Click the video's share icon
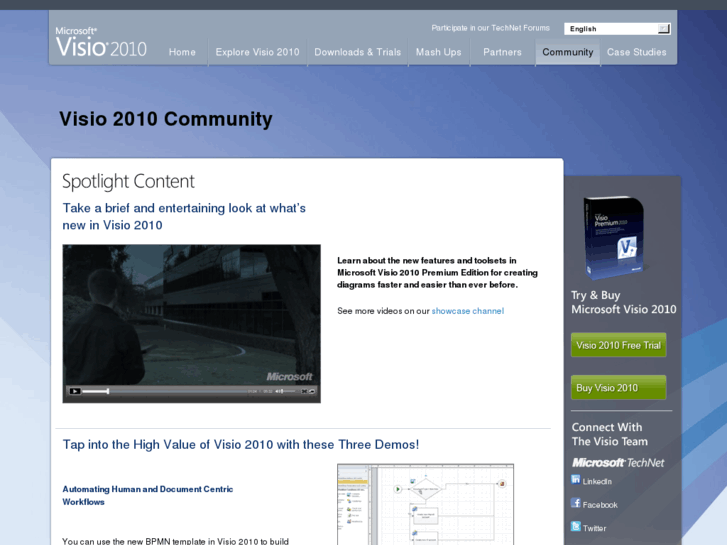Viewport: 727px width, 545px height. coord(312,391)
